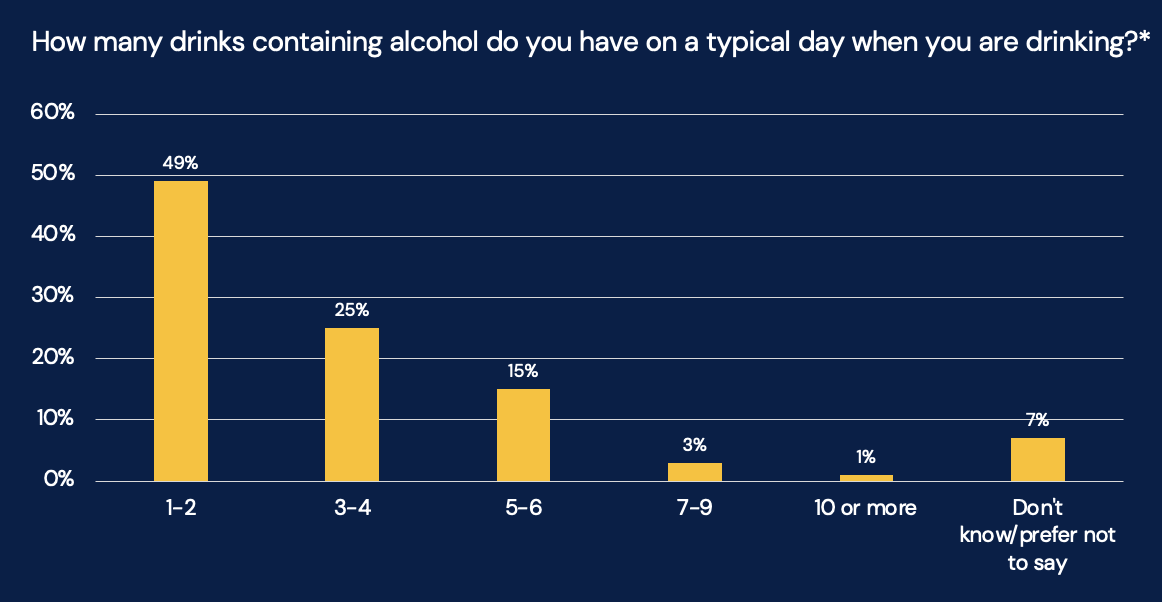Click "Don't know/prefer not to say" label
Screen dimensions: 1162x602
[1037, 535]
